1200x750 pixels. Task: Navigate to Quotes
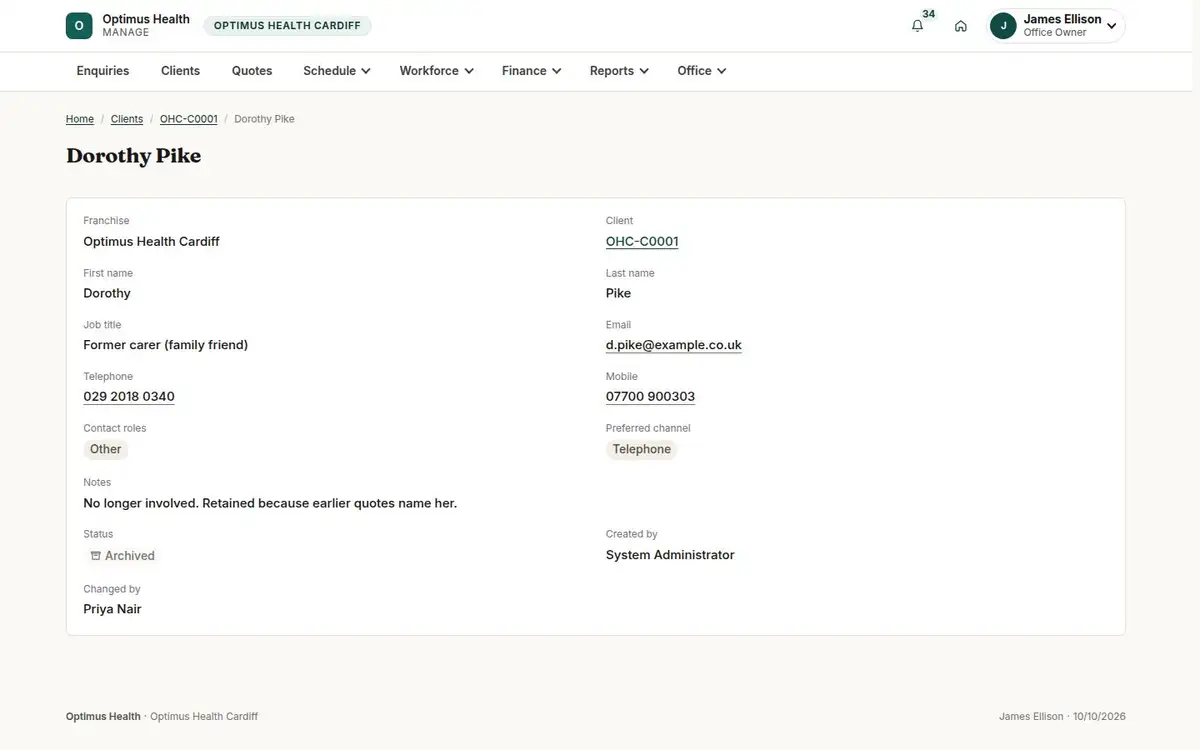[x=252, y=71]
